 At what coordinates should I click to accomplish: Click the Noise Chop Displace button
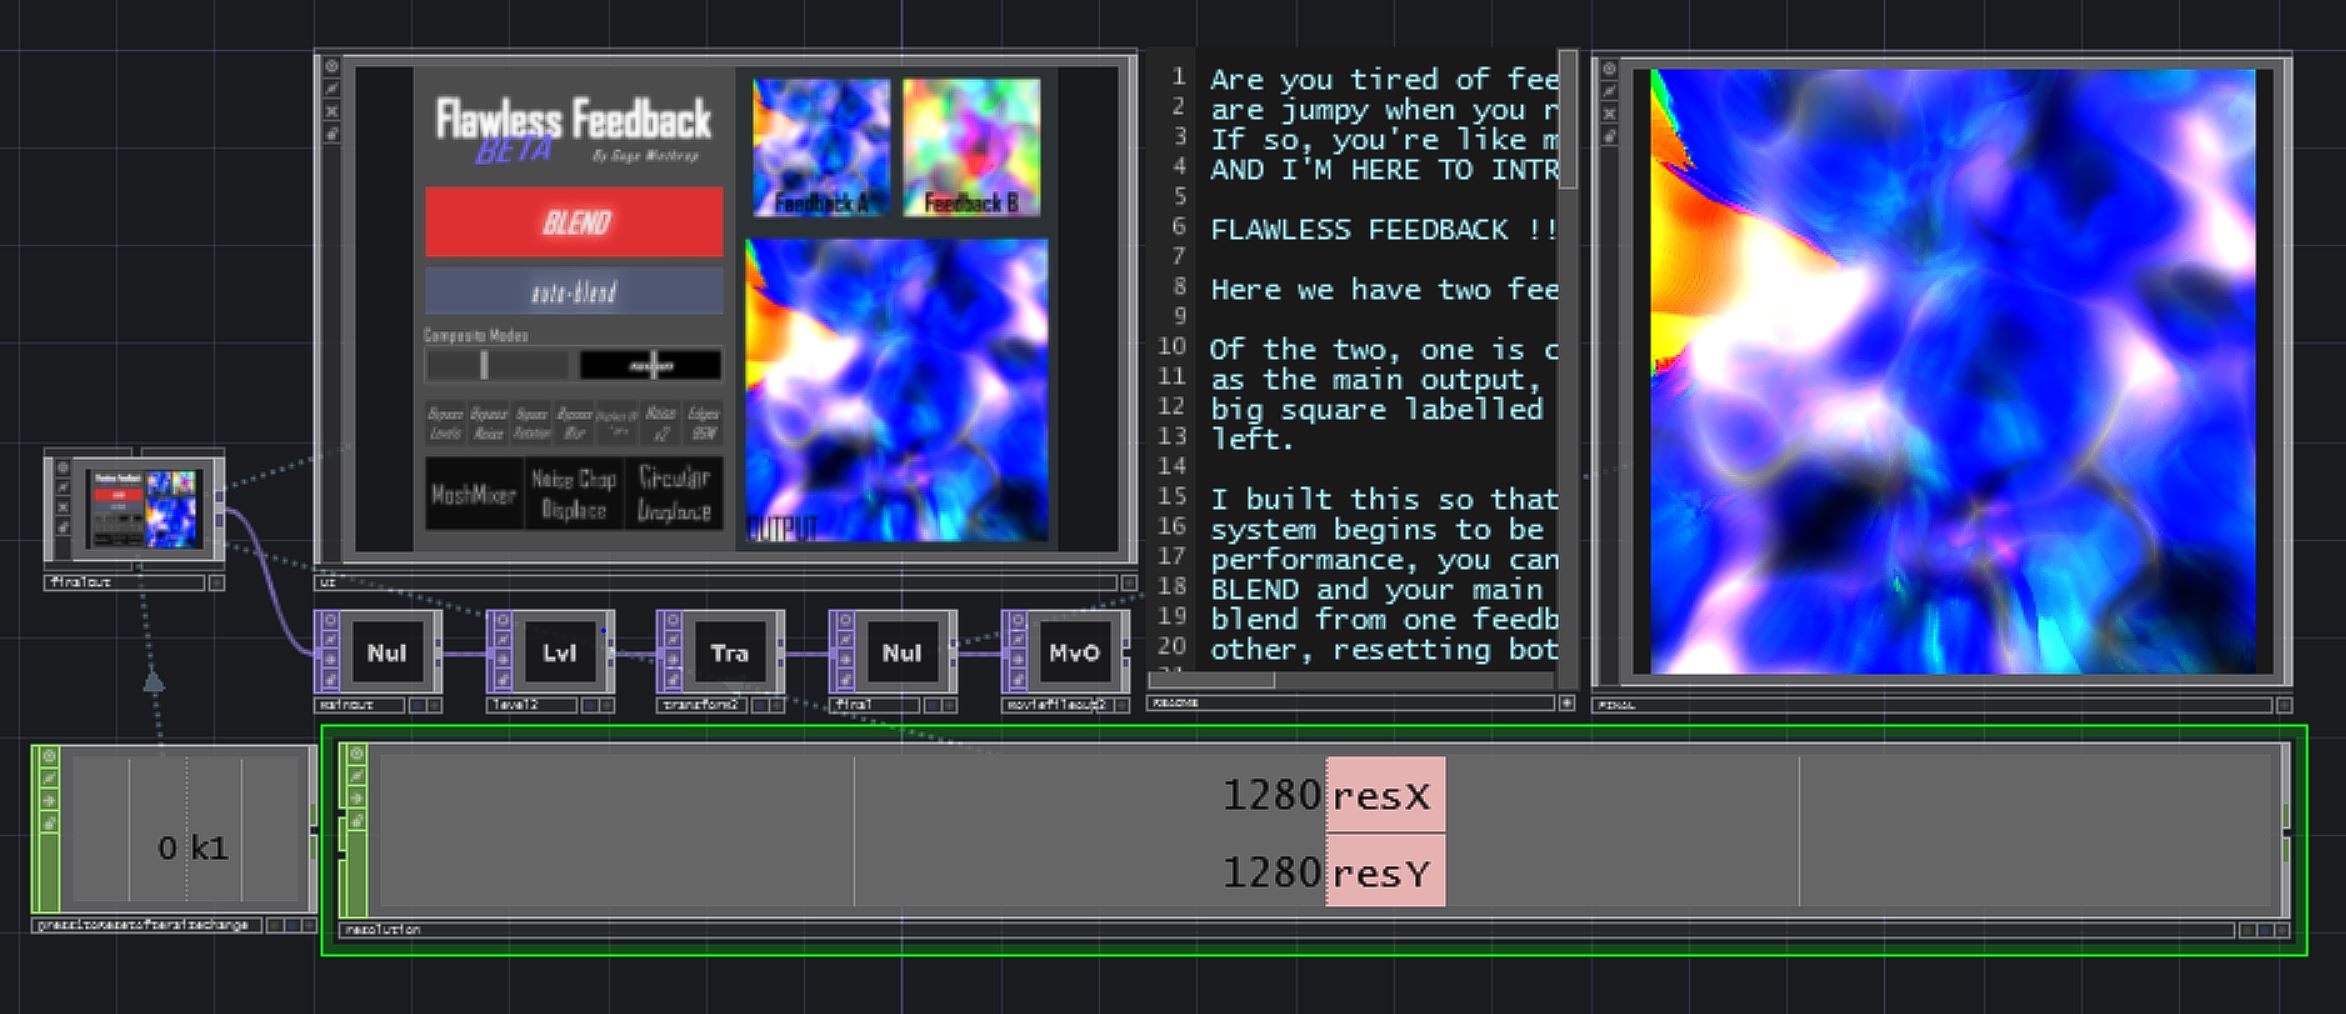tap(574, 494)
